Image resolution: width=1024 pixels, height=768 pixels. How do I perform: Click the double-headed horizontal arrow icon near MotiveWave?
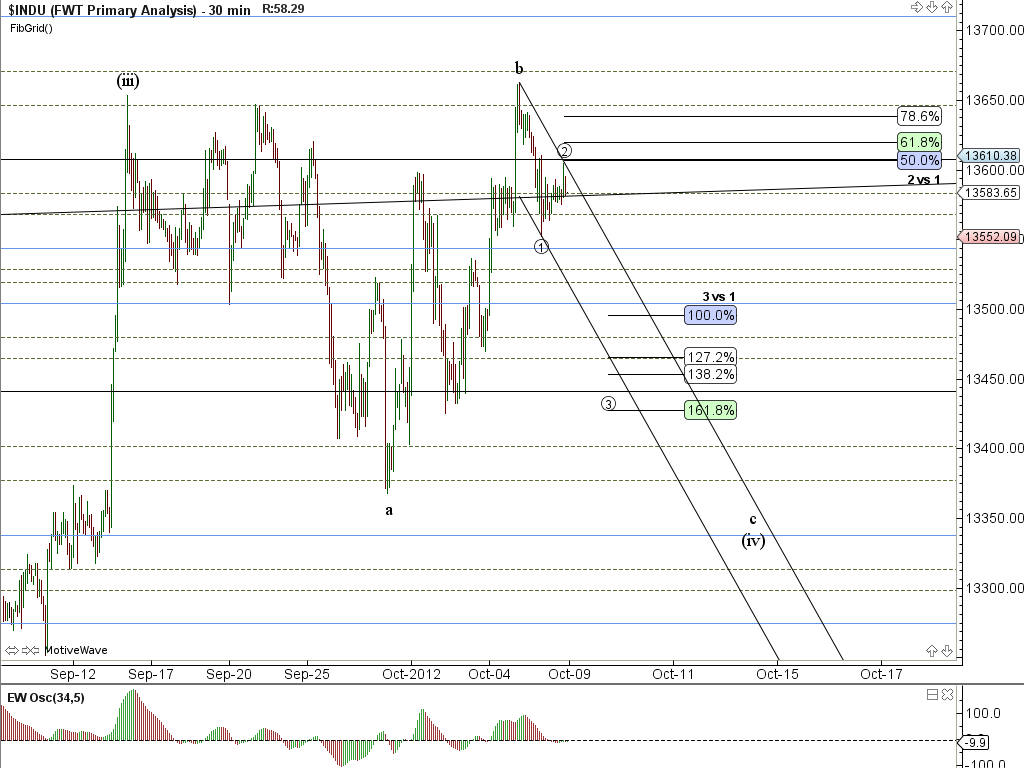point(12,650)
